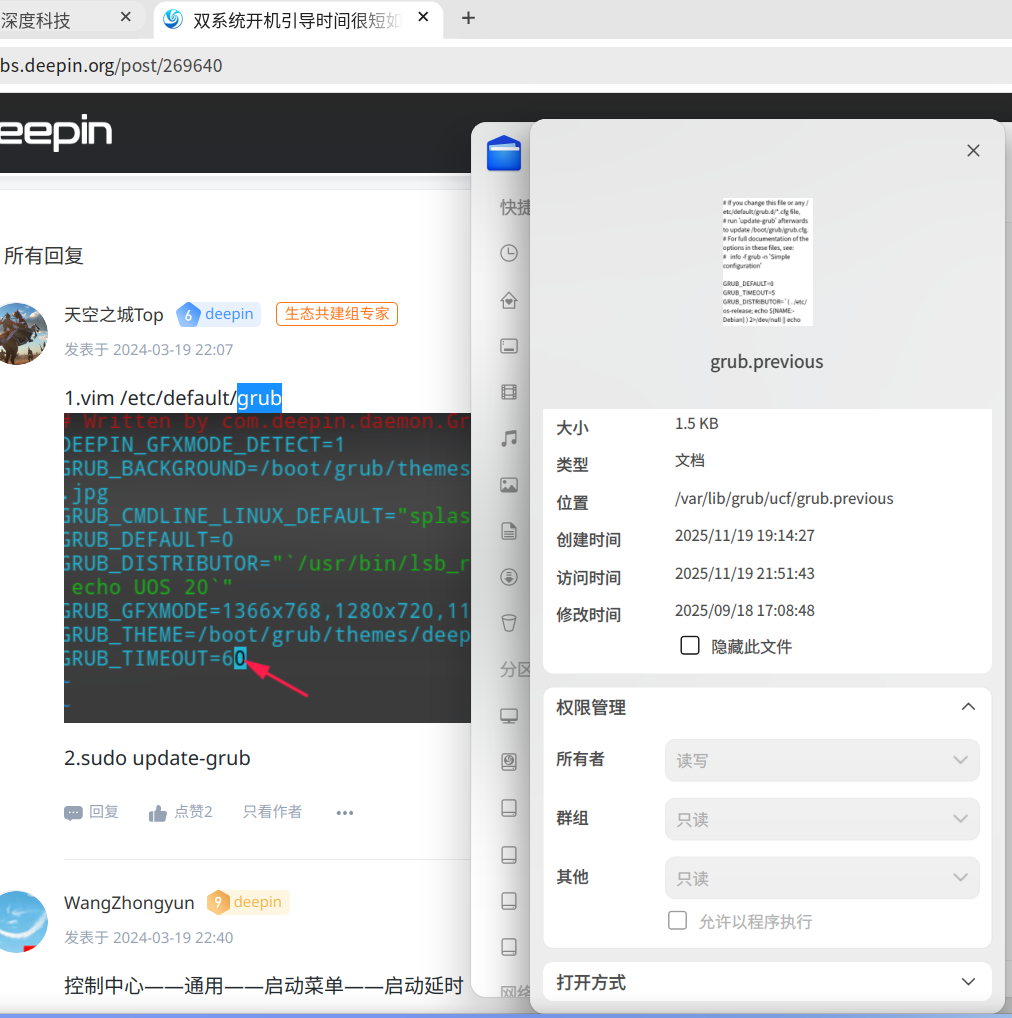Click the file size value 1.5 KB

697,424
